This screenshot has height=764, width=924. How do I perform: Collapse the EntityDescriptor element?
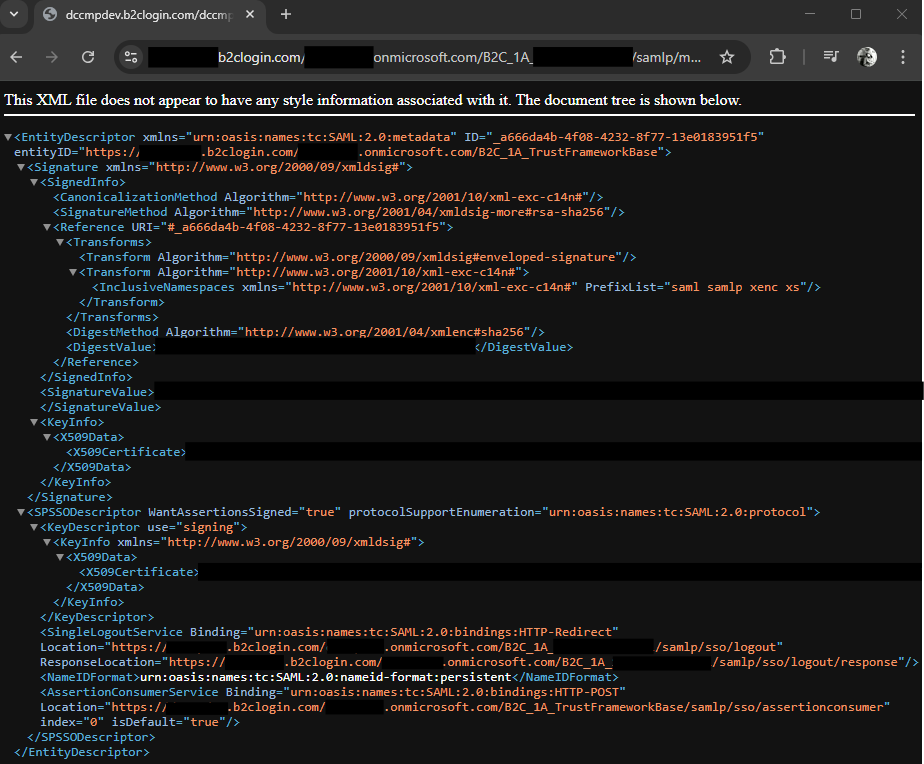coord(8,137)
